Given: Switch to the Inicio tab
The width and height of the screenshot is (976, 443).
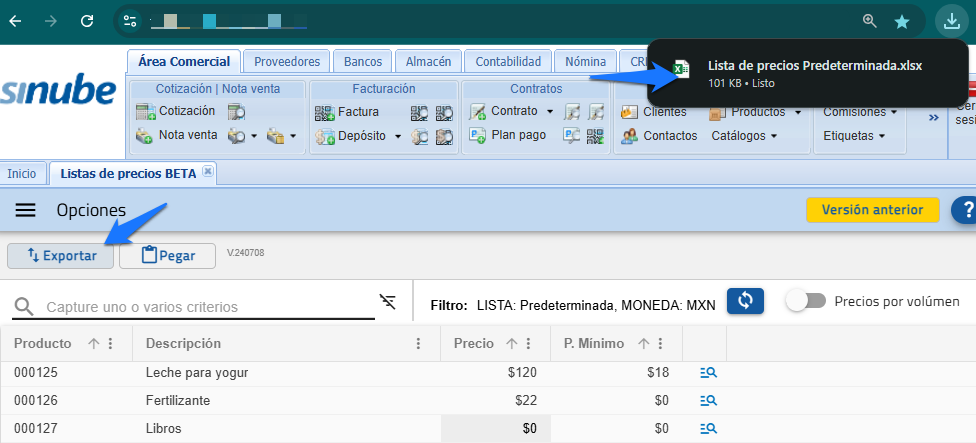Looking at the screenshot, I should 22,174.
